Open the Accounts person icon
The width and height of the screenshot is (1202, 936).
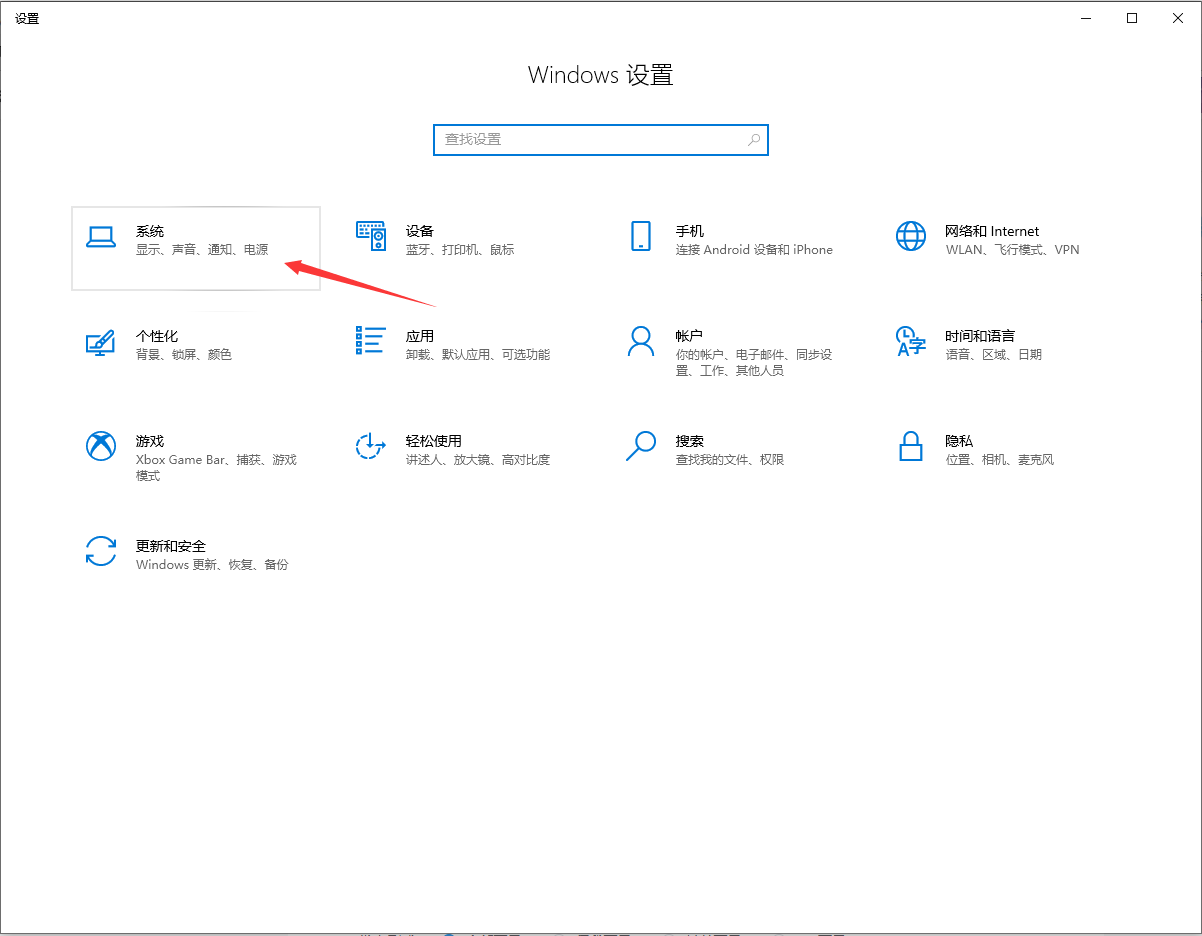641,341
